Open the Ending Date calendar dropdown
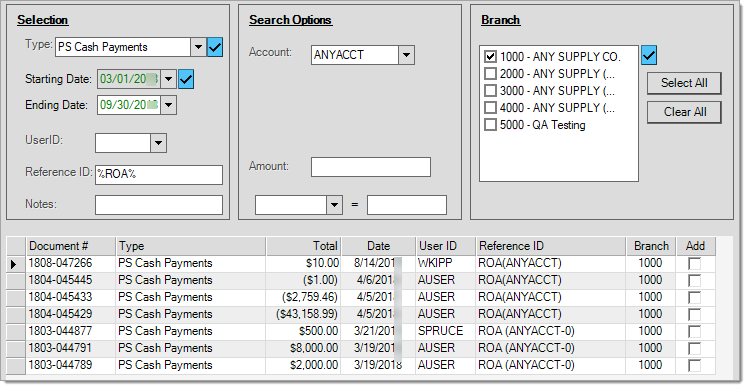The width and height of the screenshot is (747, 388). [x=168, y=105]
